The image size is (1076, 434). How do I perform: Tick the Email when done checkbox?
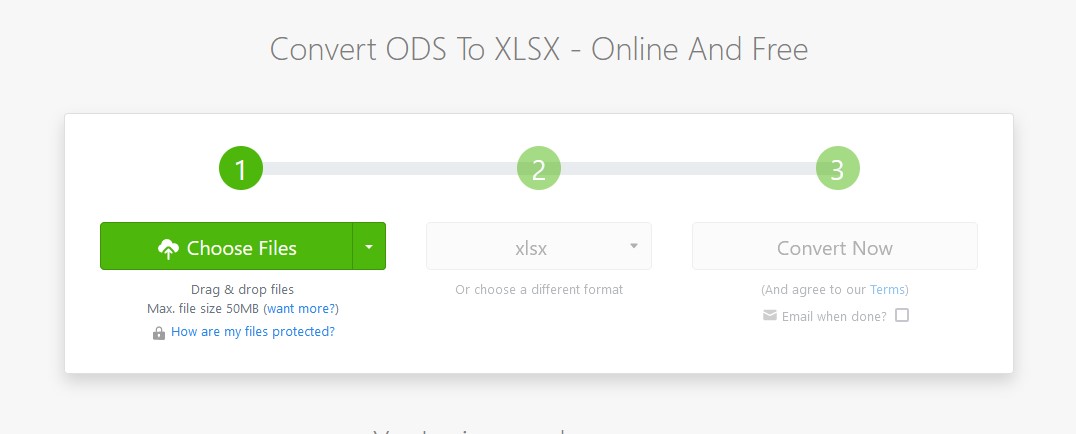902,315
